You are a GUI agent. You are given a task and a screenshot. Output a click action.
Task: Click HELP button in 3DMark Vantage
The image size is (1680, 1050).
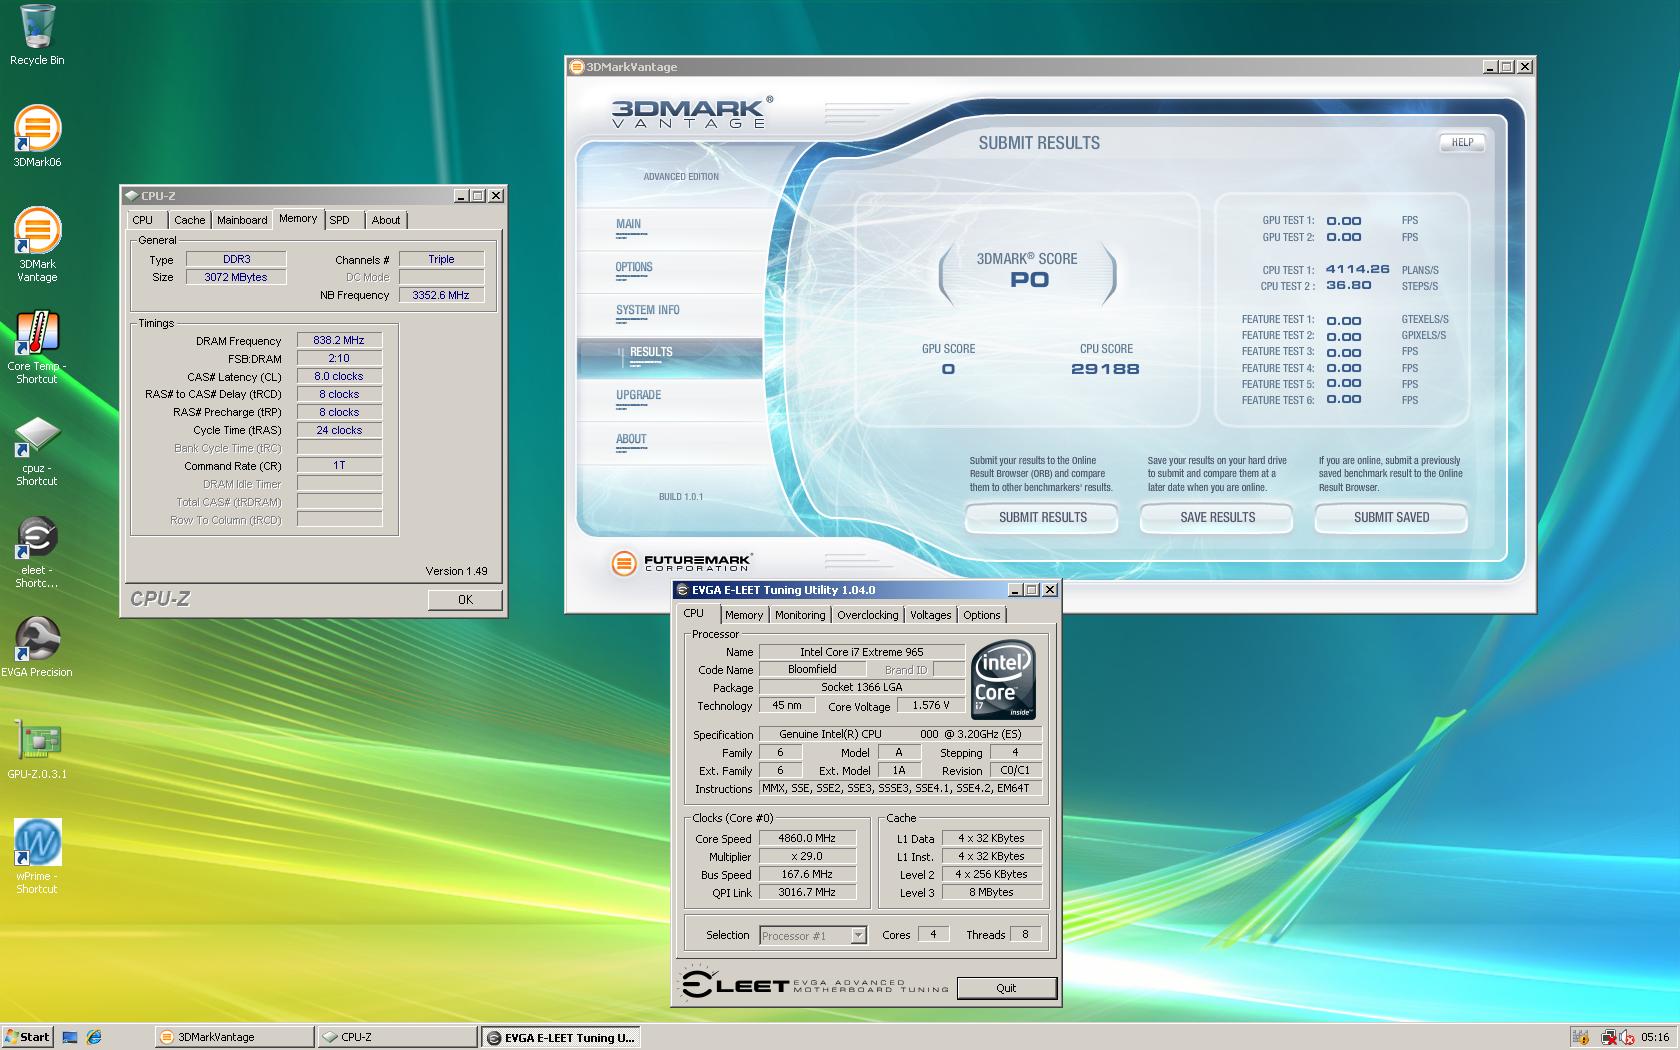tap(1462, 143)
